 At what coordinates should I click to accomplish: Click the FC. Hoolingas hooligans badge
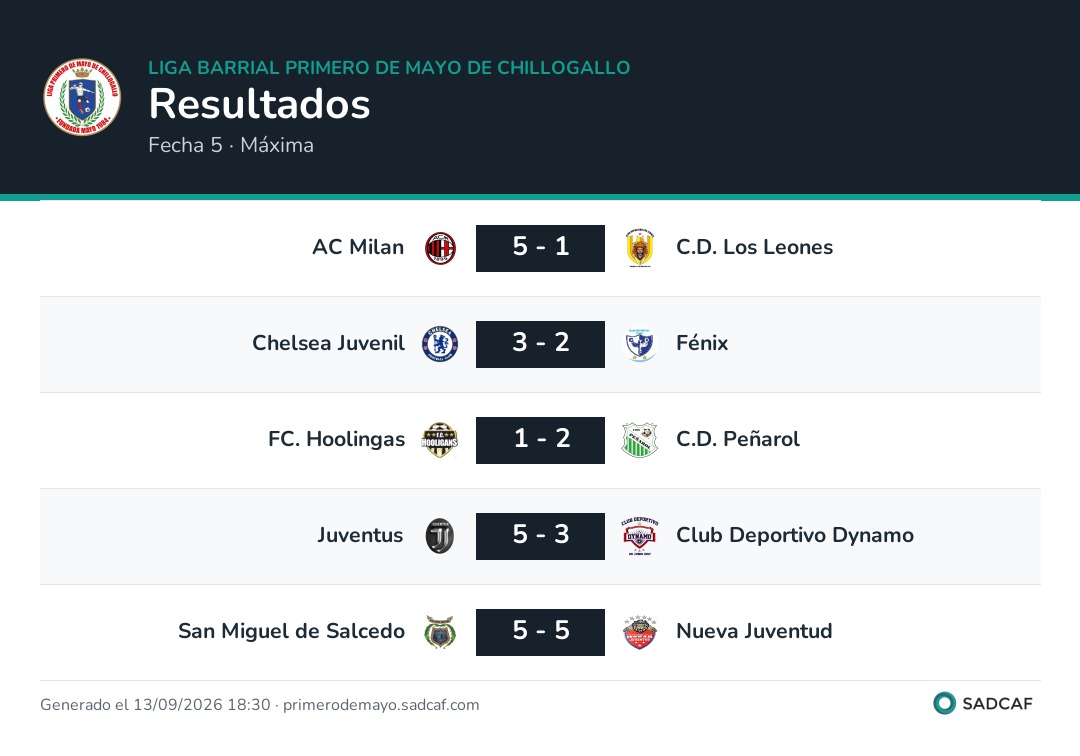click(440, 440)
